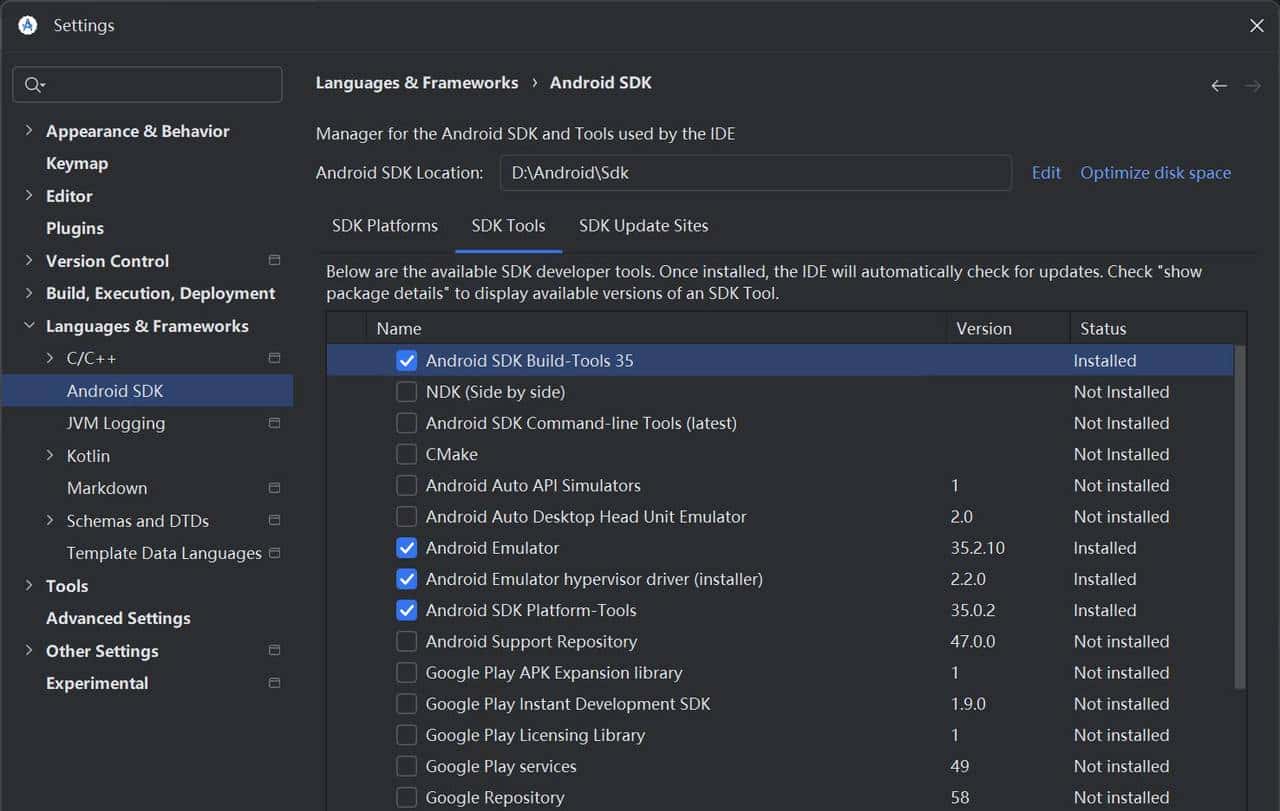Viewport: 1280px width, 811px height.
Task: Check the CMake checkbox
Action: 407,454
